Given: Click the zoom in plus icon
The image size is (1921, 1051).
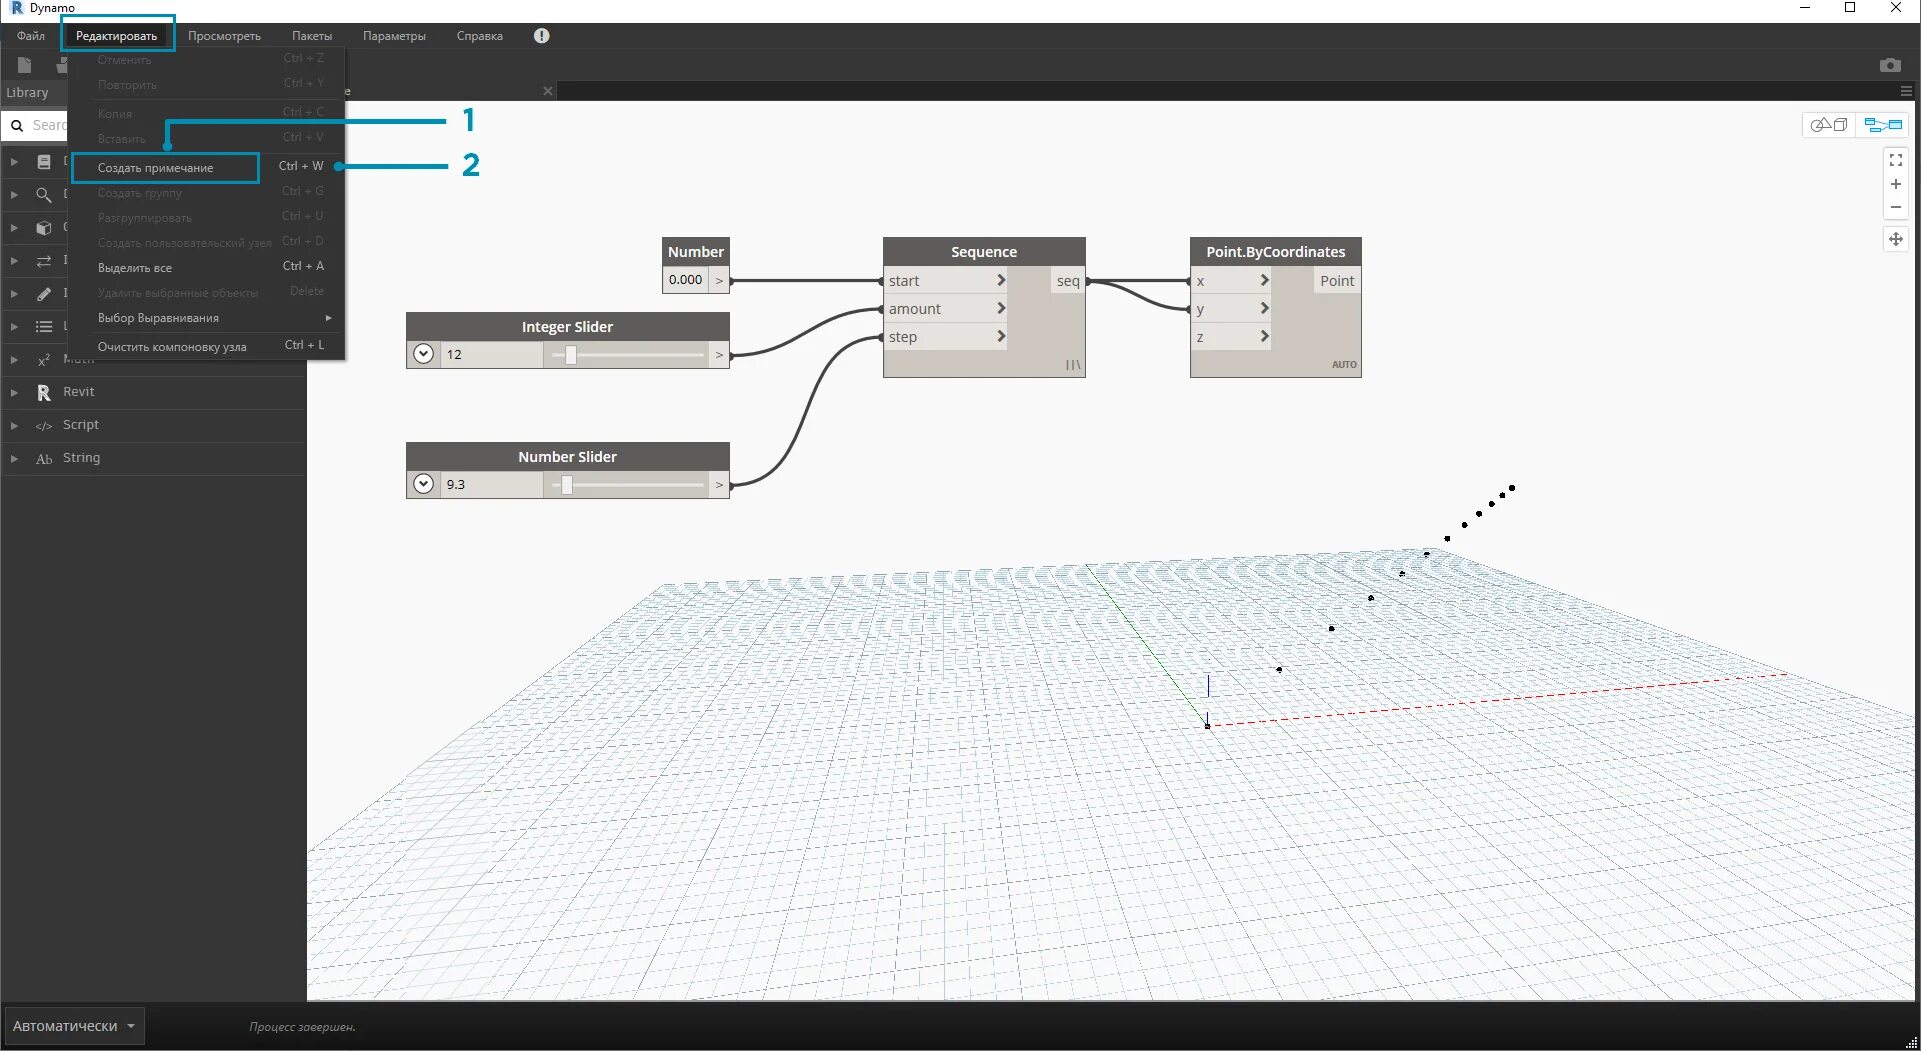Looking at the screenshot, I should 1895,184.
